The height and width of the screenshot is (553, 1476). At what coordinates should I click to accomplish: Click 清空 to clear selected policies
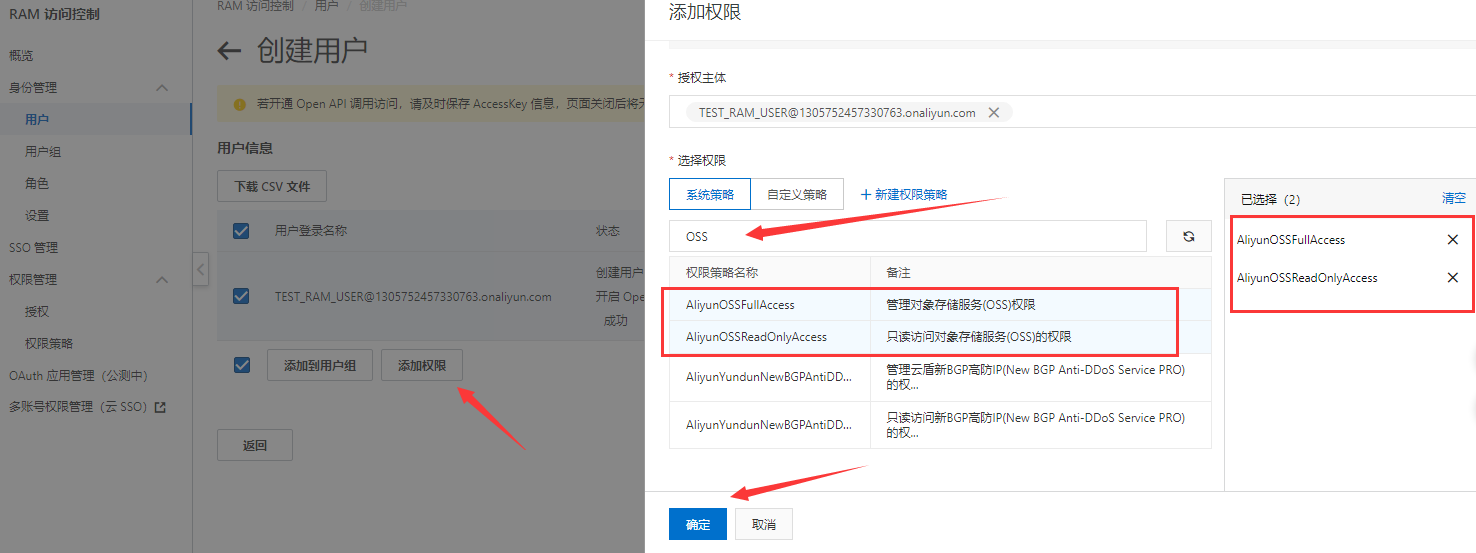coord(1454,198)
